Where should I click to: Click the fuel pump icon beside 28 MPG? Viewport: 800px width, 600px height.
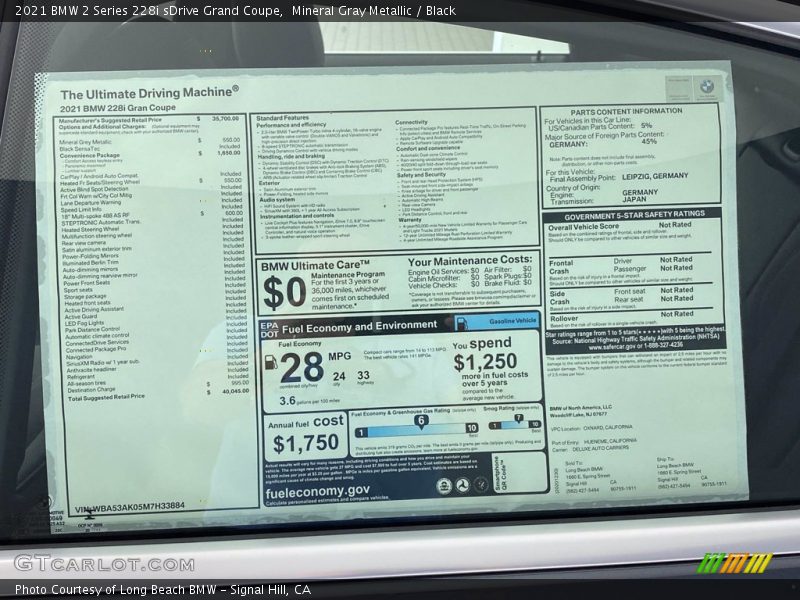point(271,363)
